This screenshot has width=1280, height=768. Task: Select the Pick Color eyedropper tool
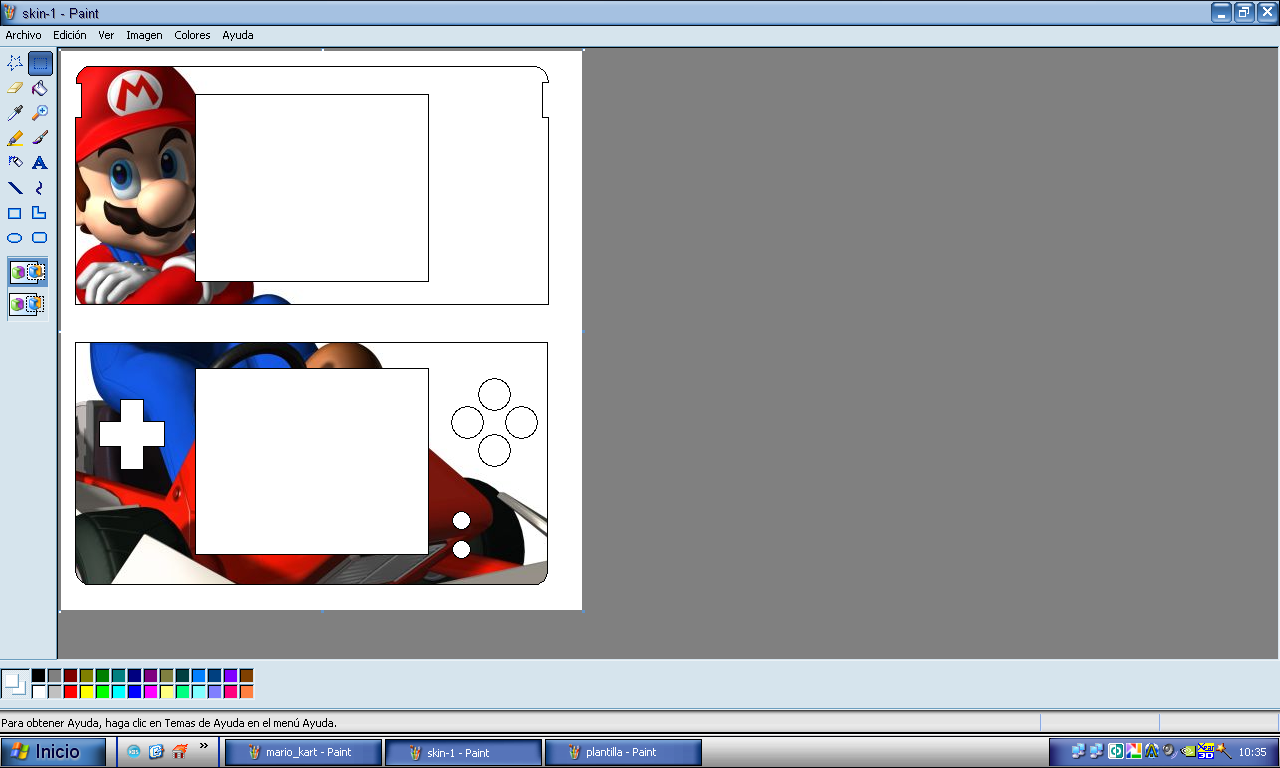tap(15, 113)
